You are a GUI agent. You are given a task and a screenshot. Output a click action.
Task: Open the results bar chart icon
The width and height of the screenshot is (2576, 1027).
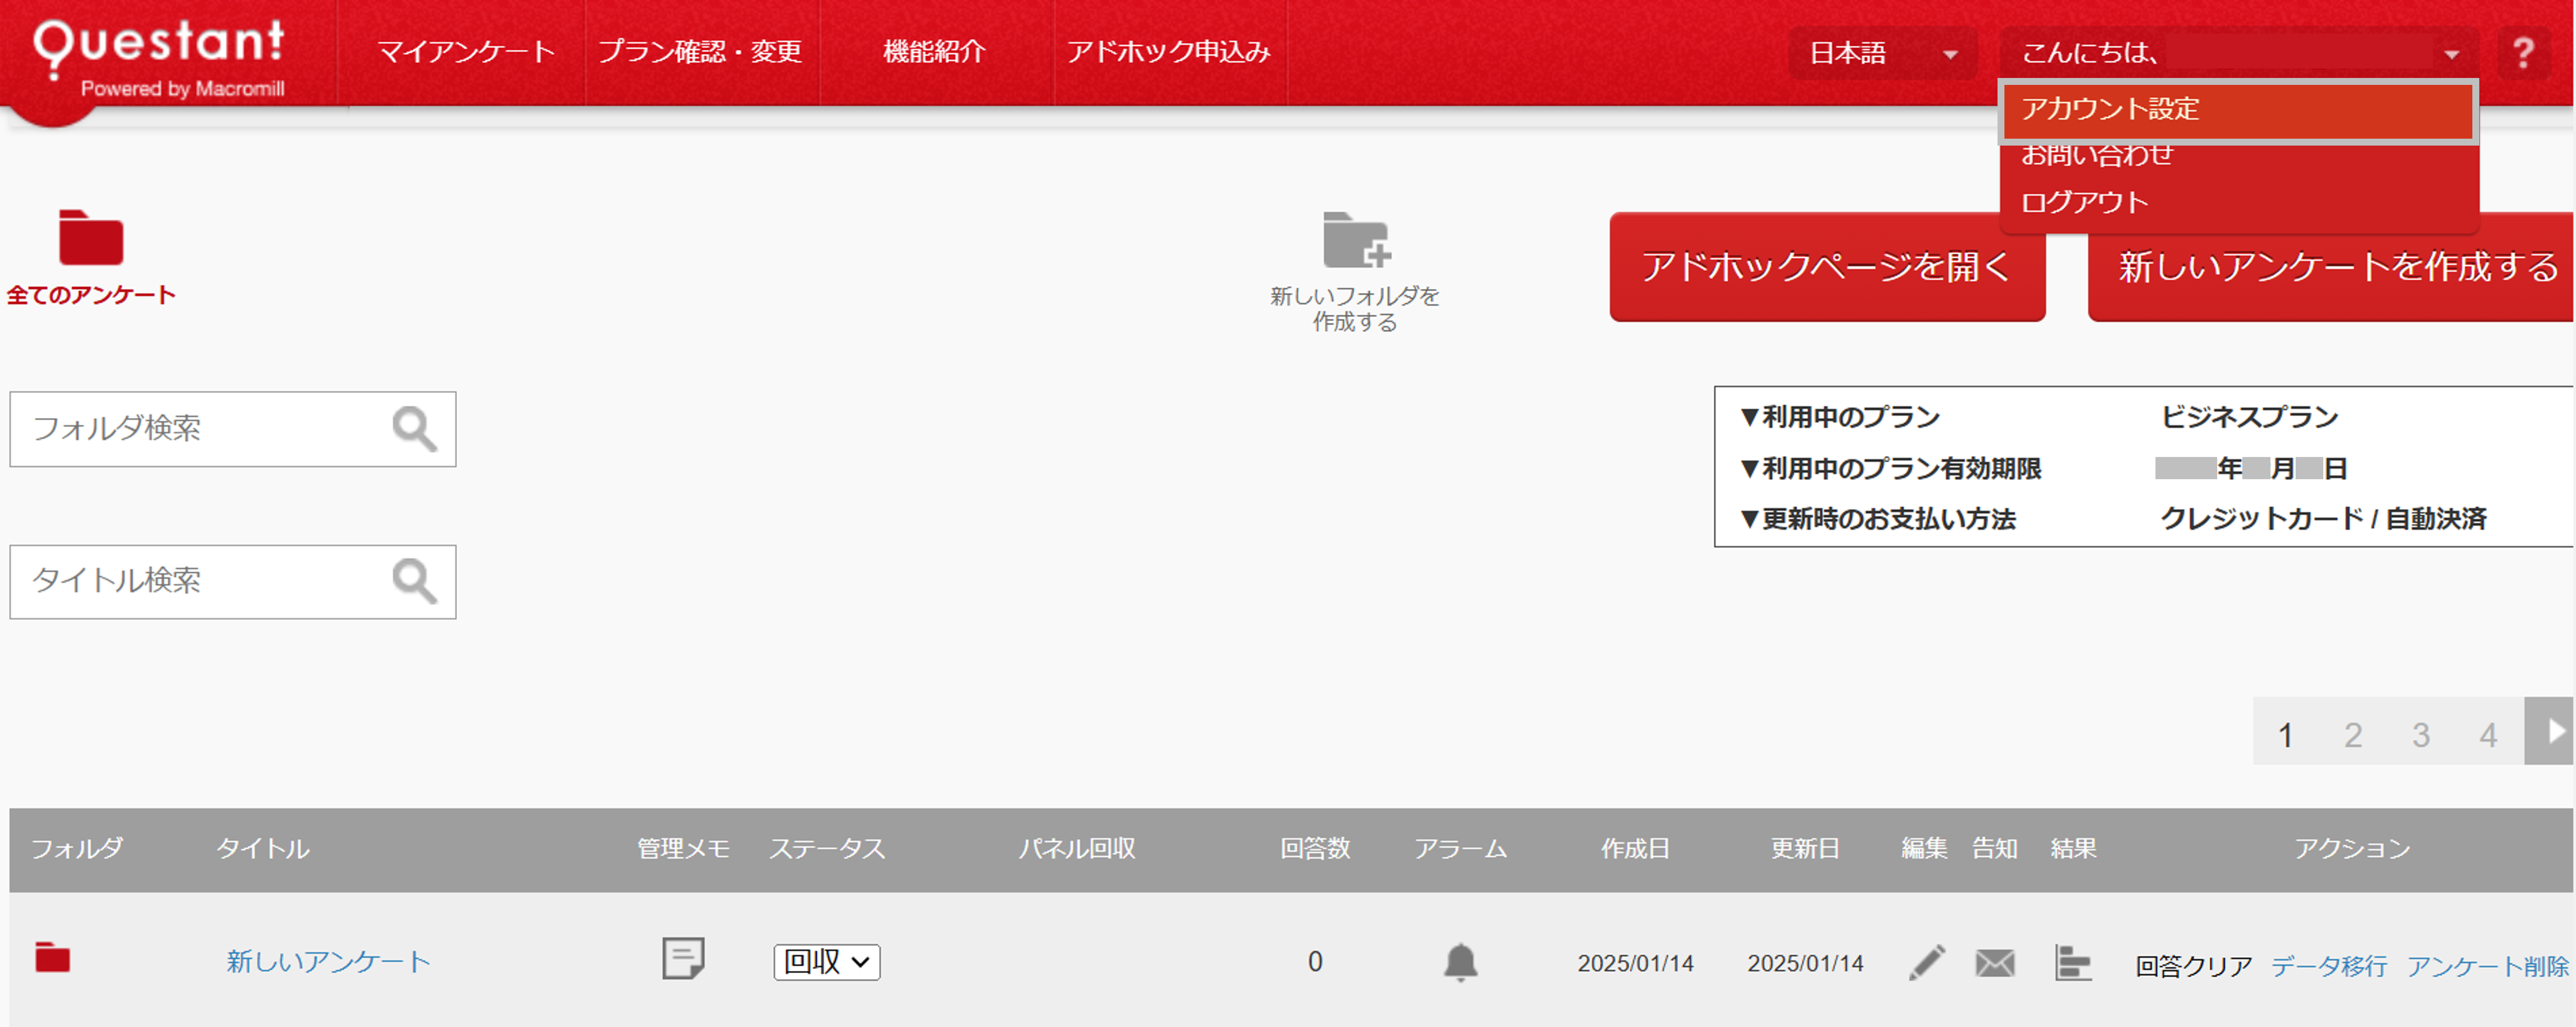2073,962
